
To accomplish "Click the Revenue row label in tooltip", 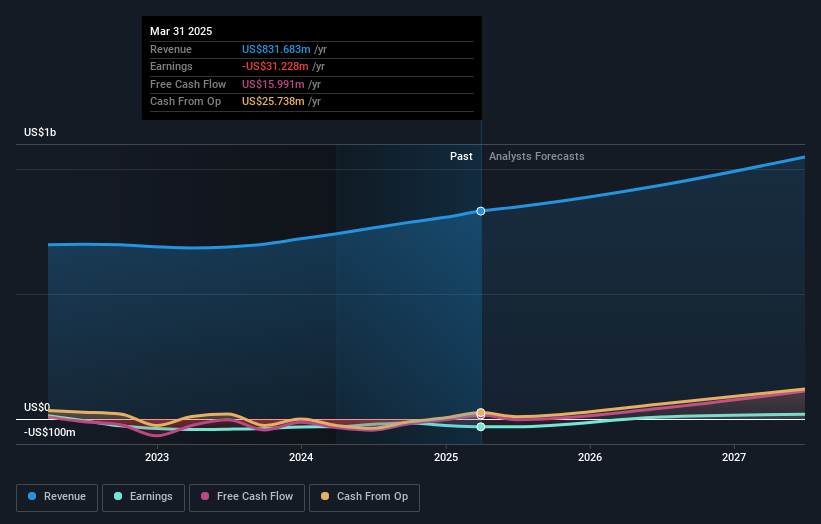I will (171, 49).
